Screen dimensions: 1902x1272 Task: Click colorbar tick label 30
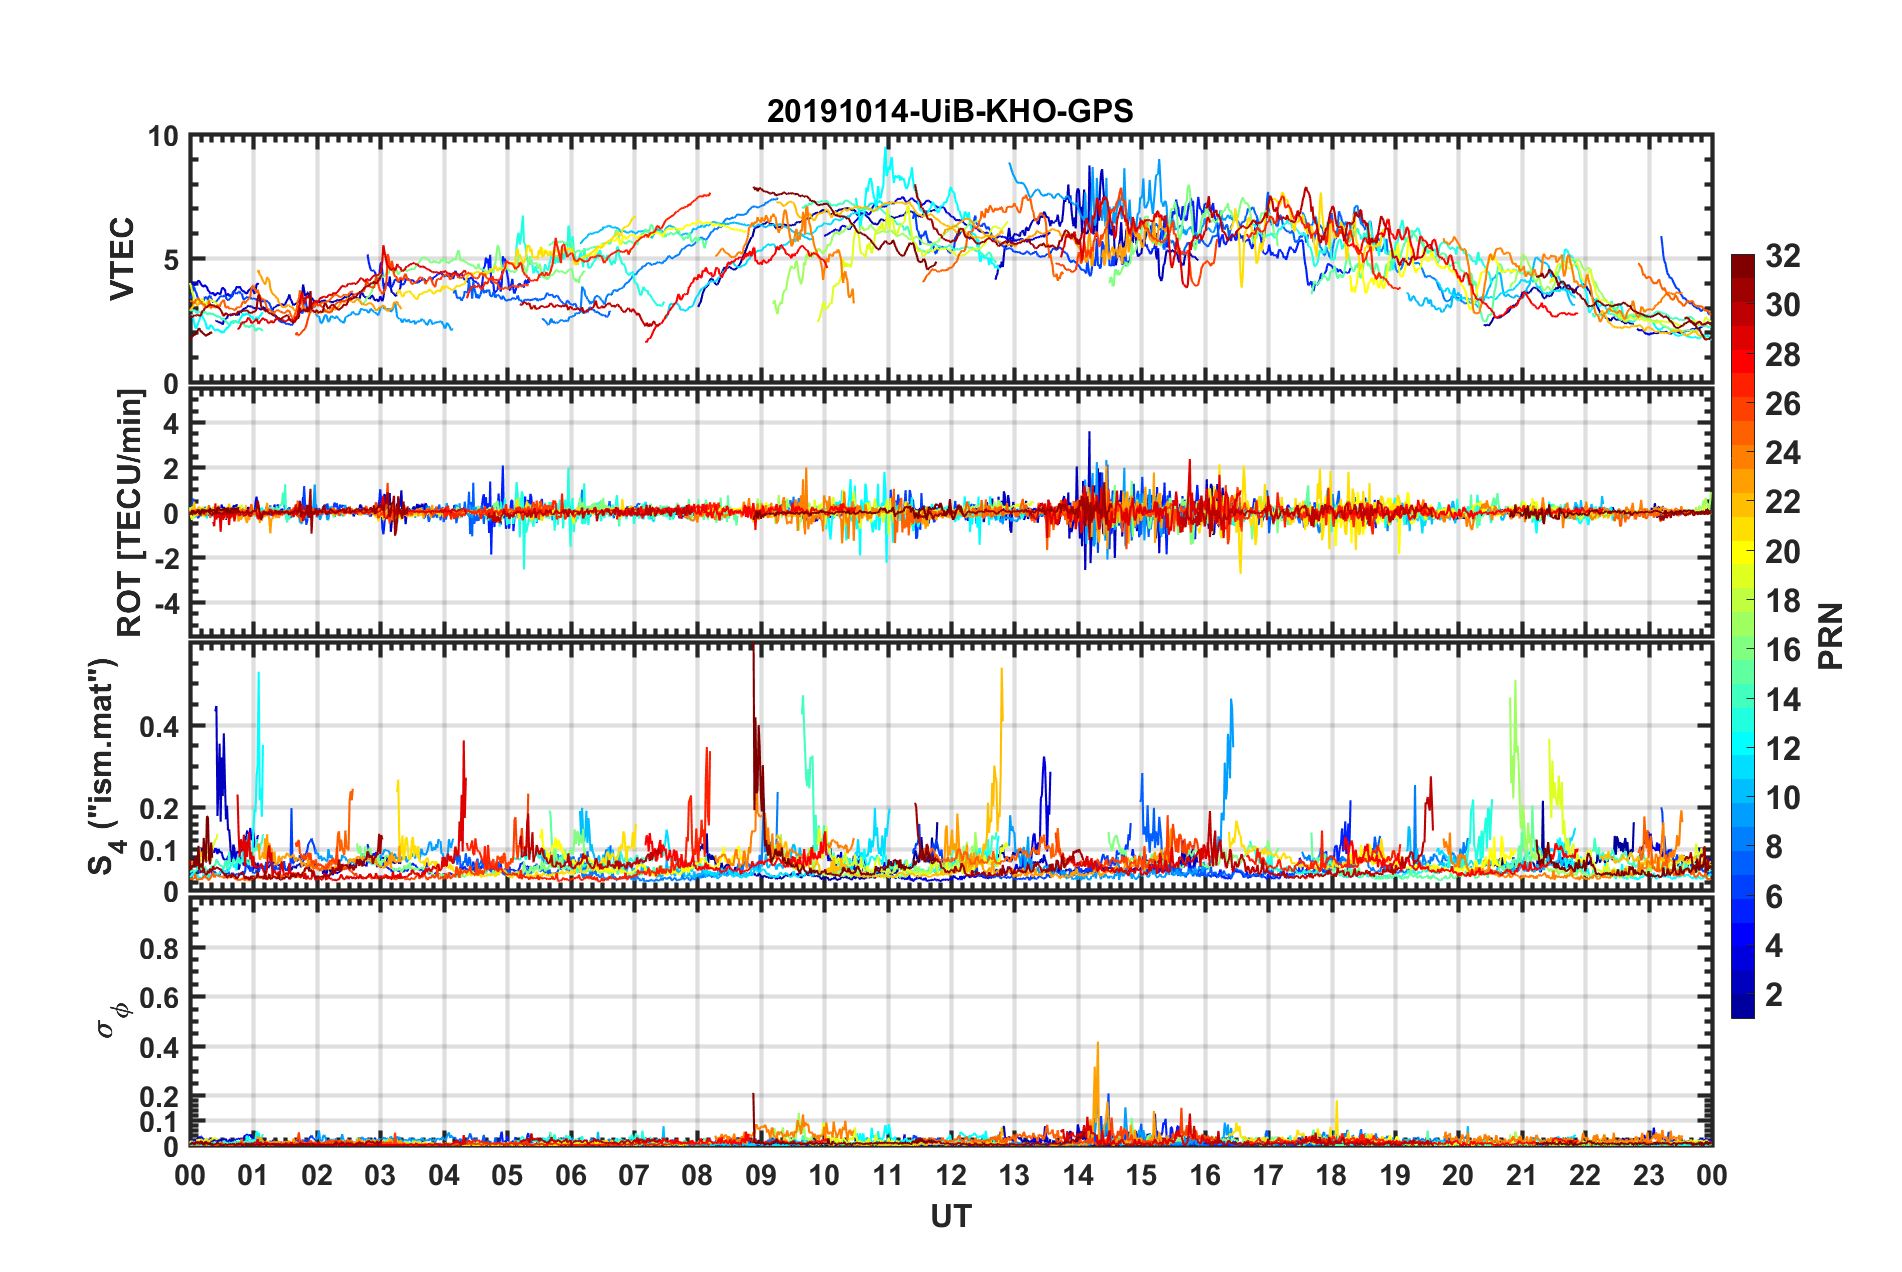point(1782,305)
